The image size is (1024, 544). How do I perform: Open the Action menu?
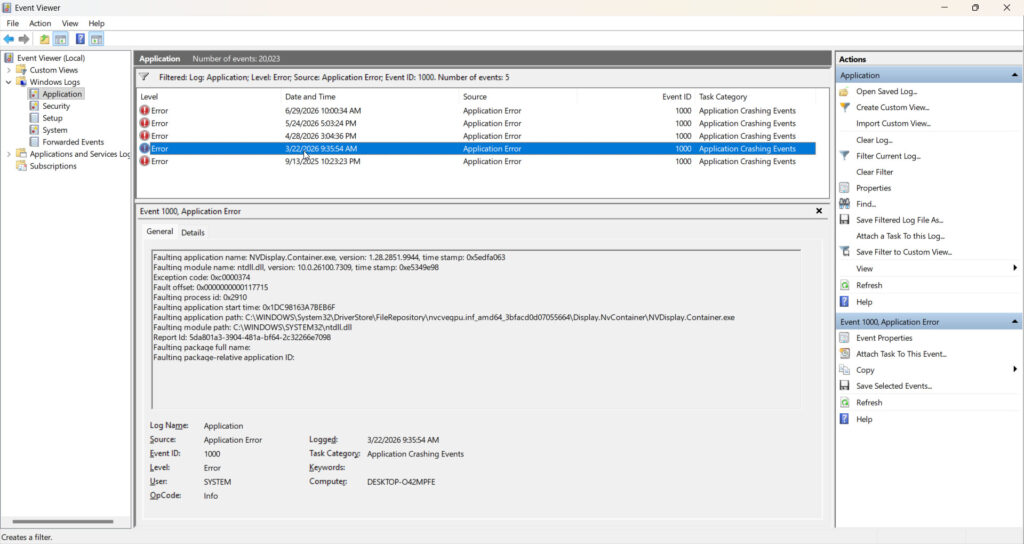tap(40, 24)
